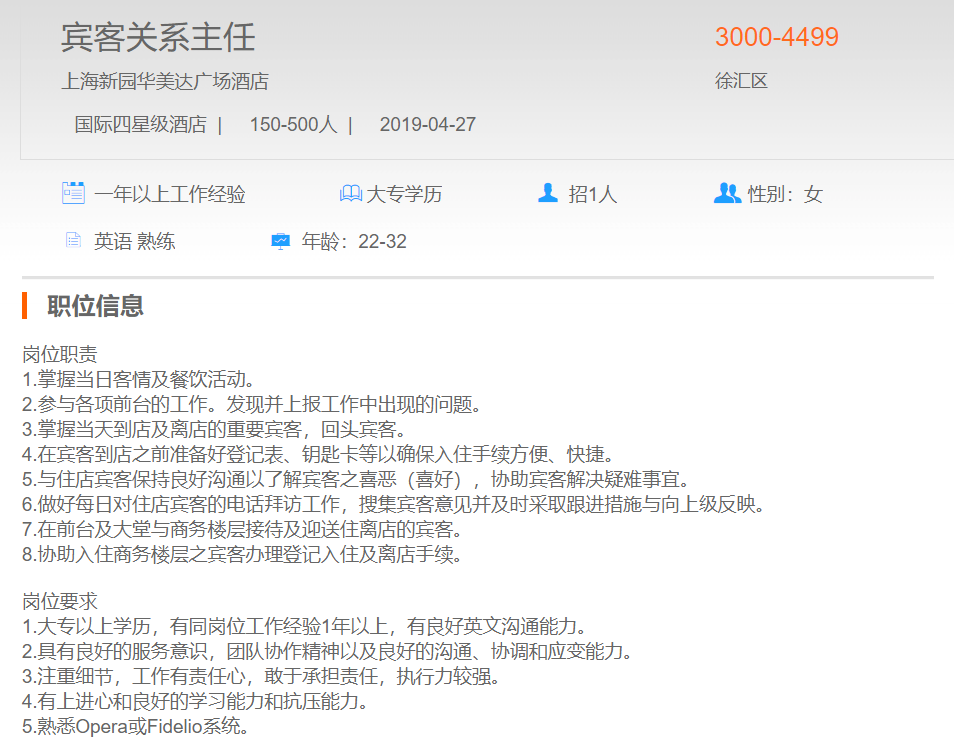Click the 年龄：22-32 age requirement text

354,241
